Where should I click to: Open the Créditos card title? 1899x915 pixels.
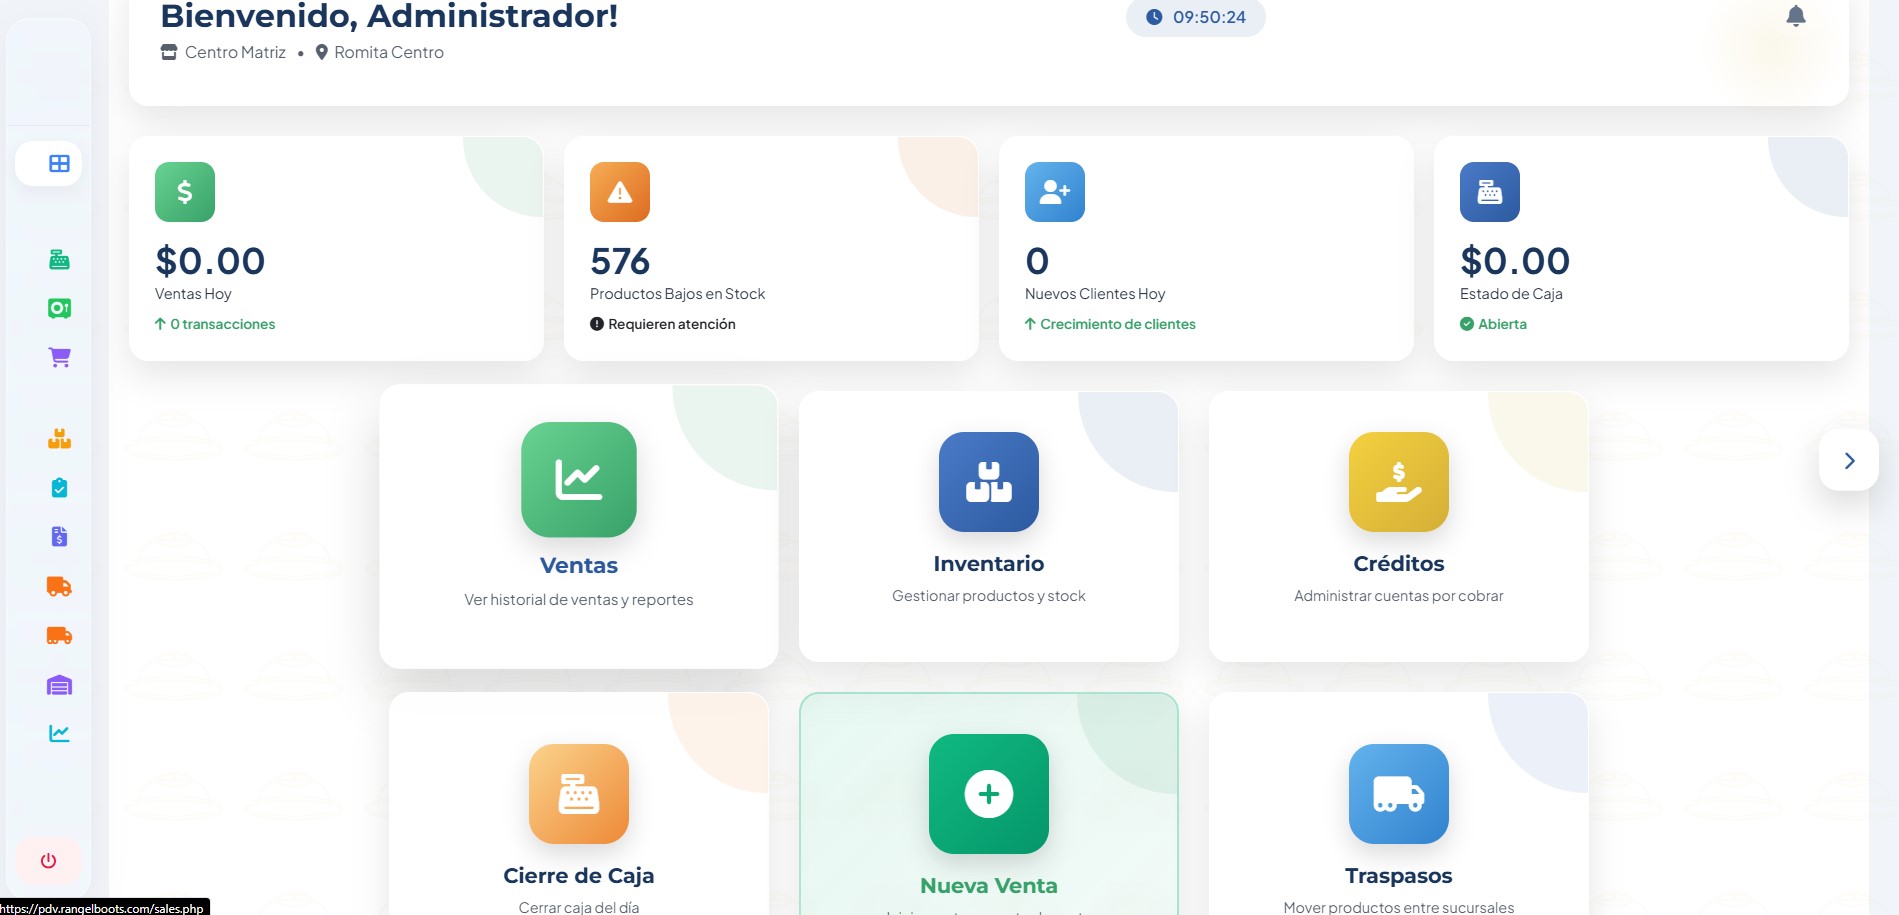pyautogui.click(x=1399, y=563)
